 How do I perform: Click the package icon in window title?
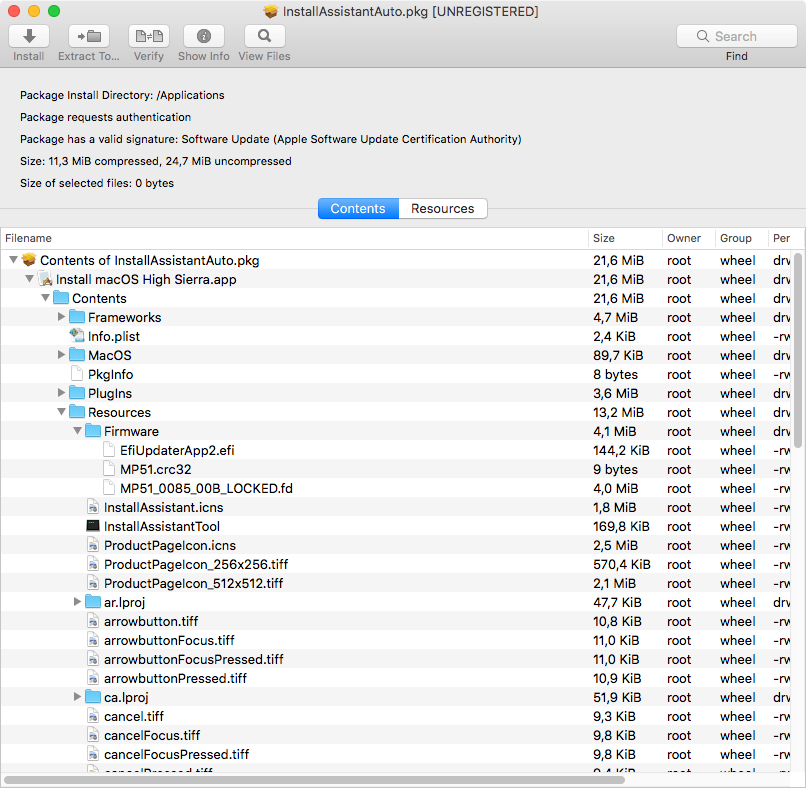click(271, 11)
